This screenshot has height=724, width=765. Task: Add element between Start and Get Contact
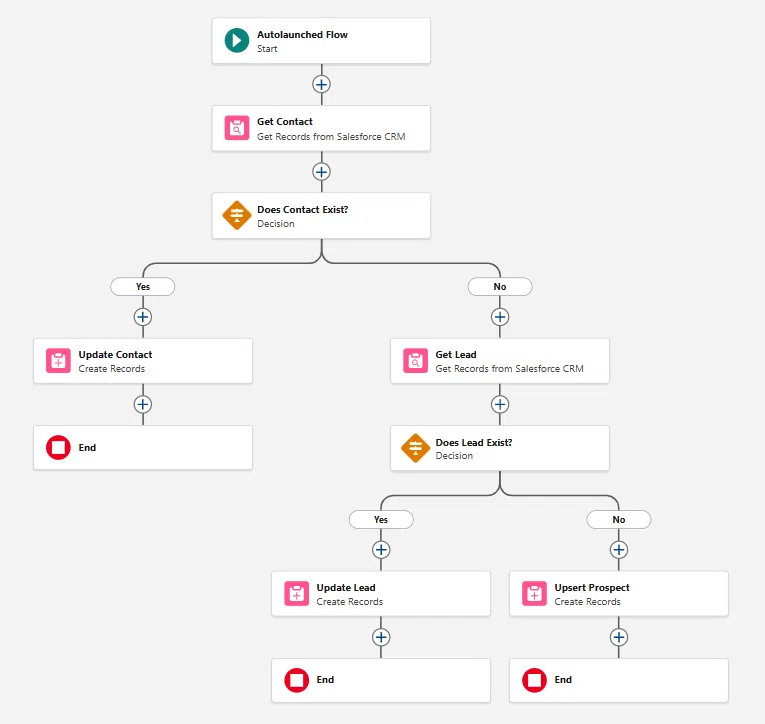[x=321, y=84]
